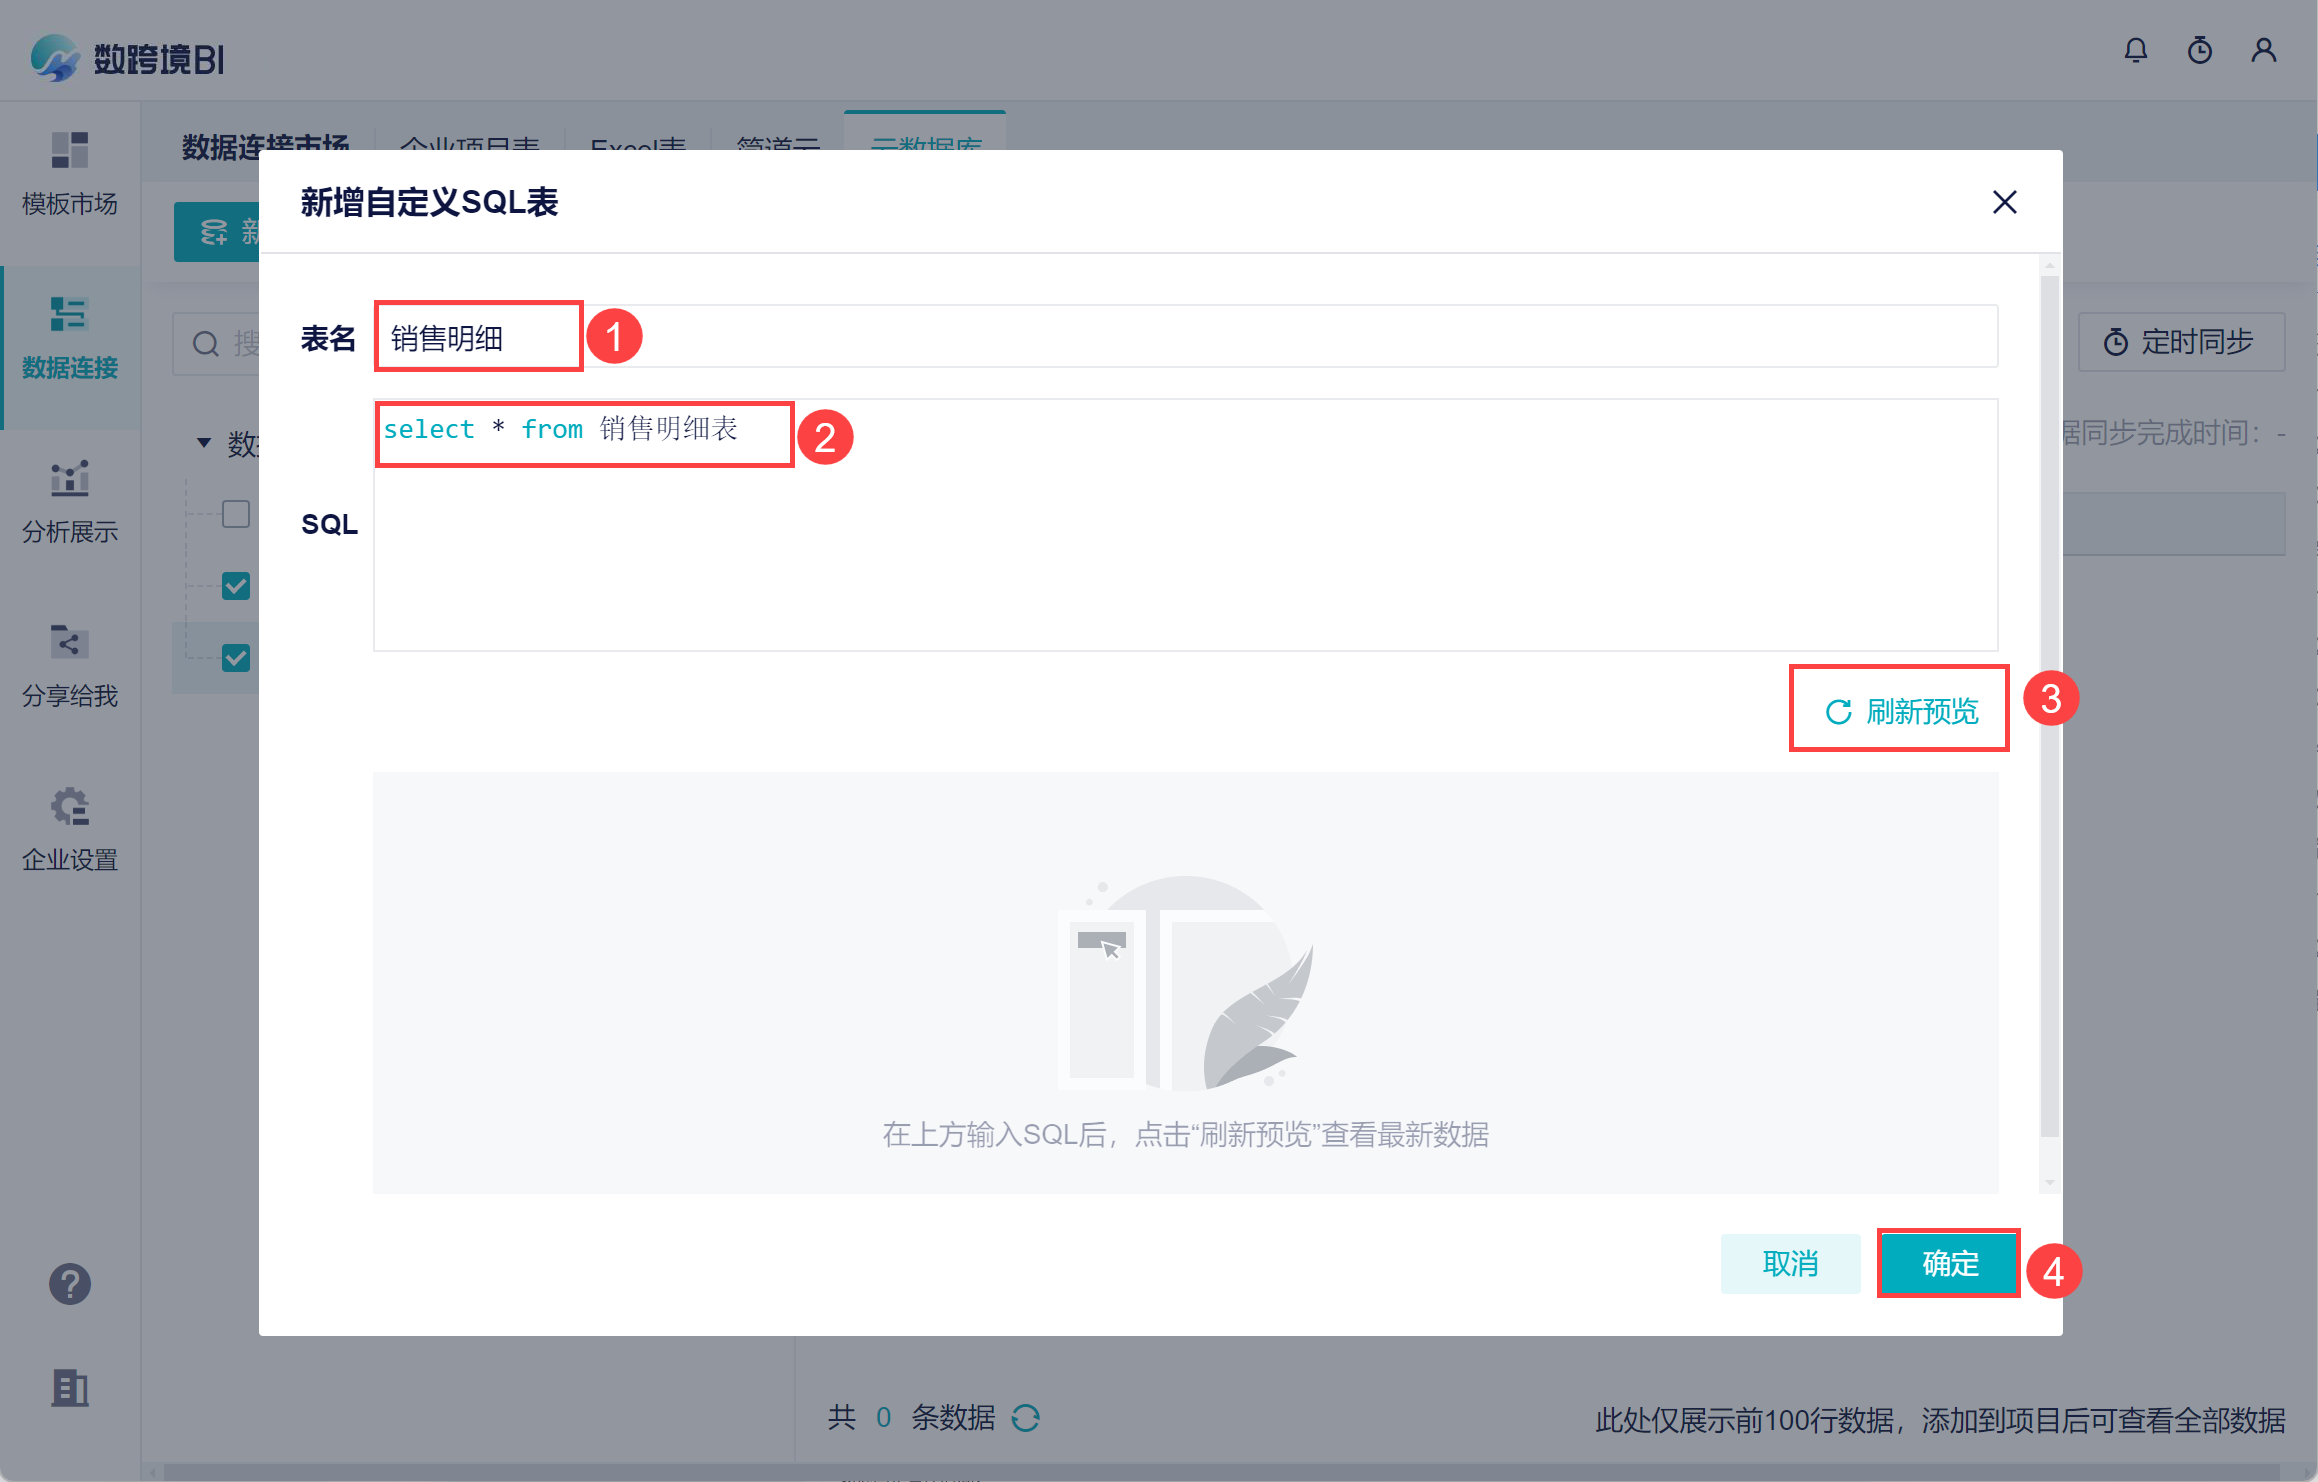Click the help question mark icon
Viewport: 2318px width, 1482px height.
point(69,1284)
